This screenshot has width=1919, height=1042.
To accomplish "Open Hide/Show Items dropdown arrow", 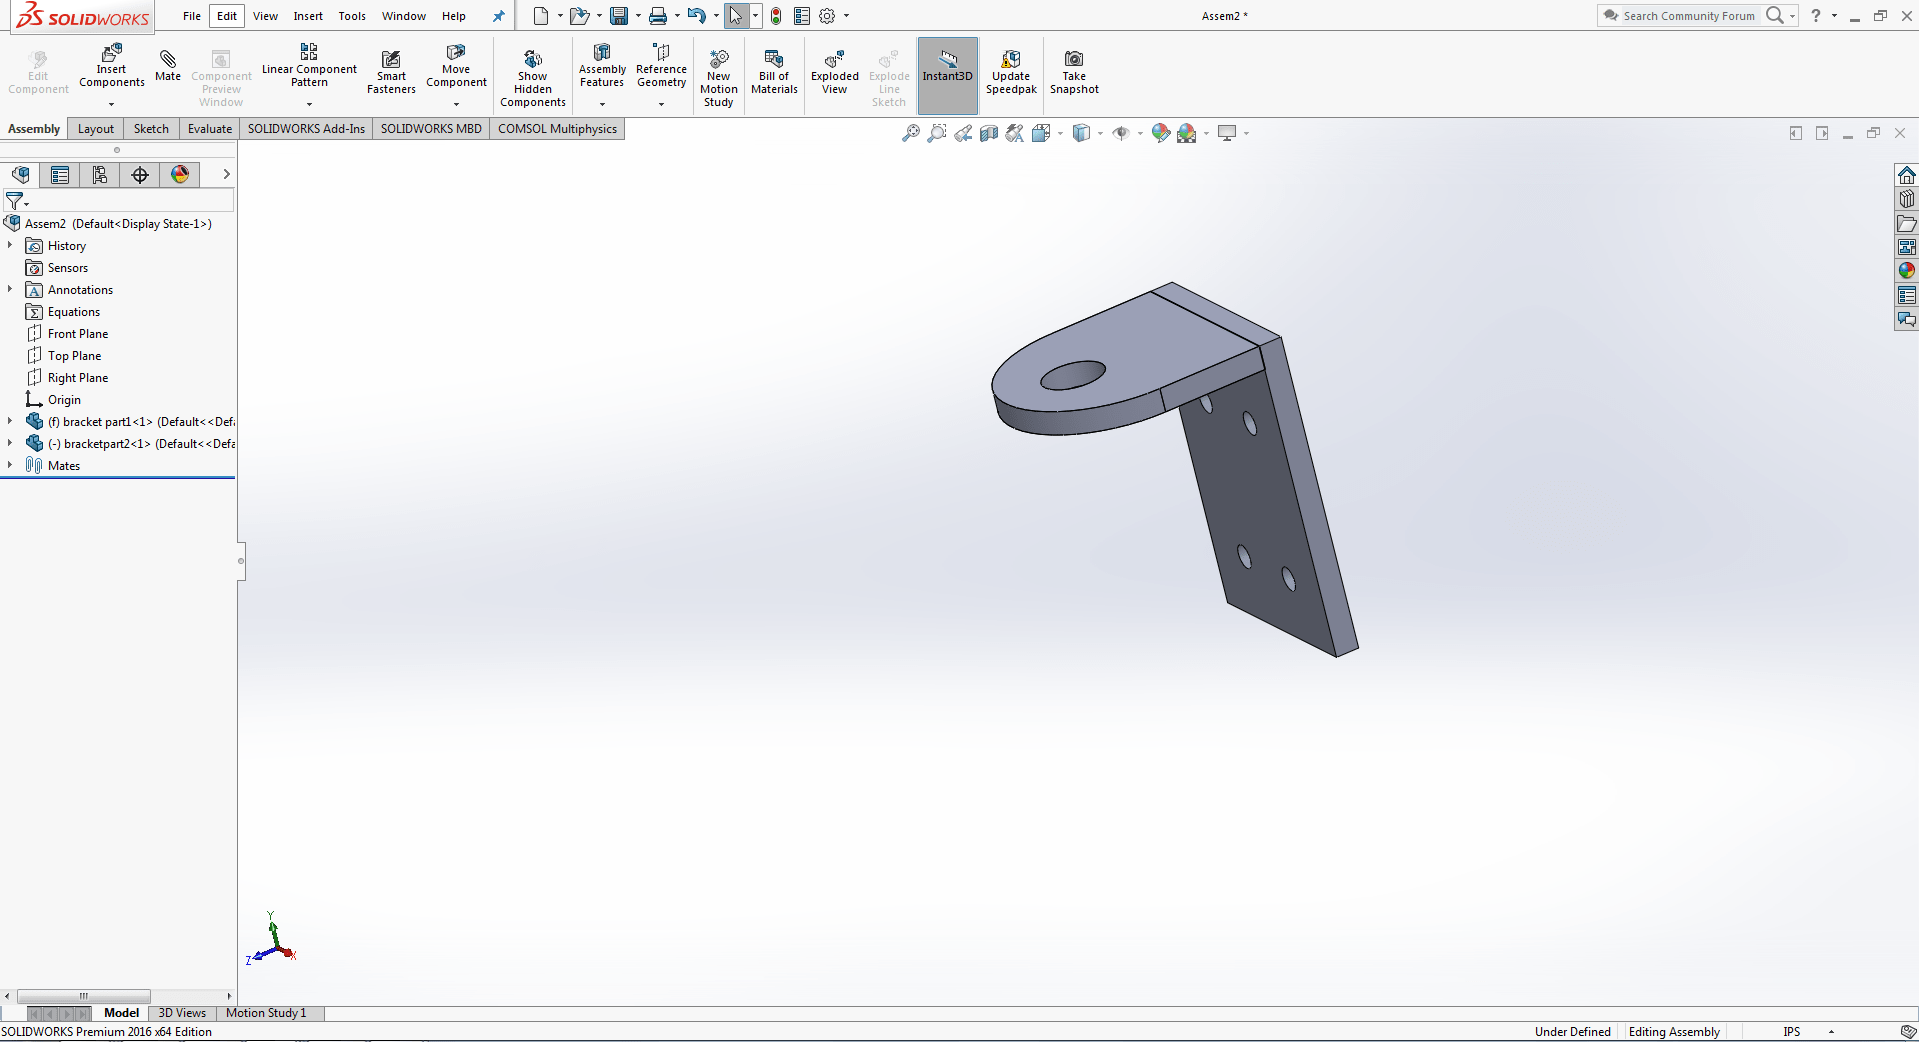I will (x=1140, y=133).
